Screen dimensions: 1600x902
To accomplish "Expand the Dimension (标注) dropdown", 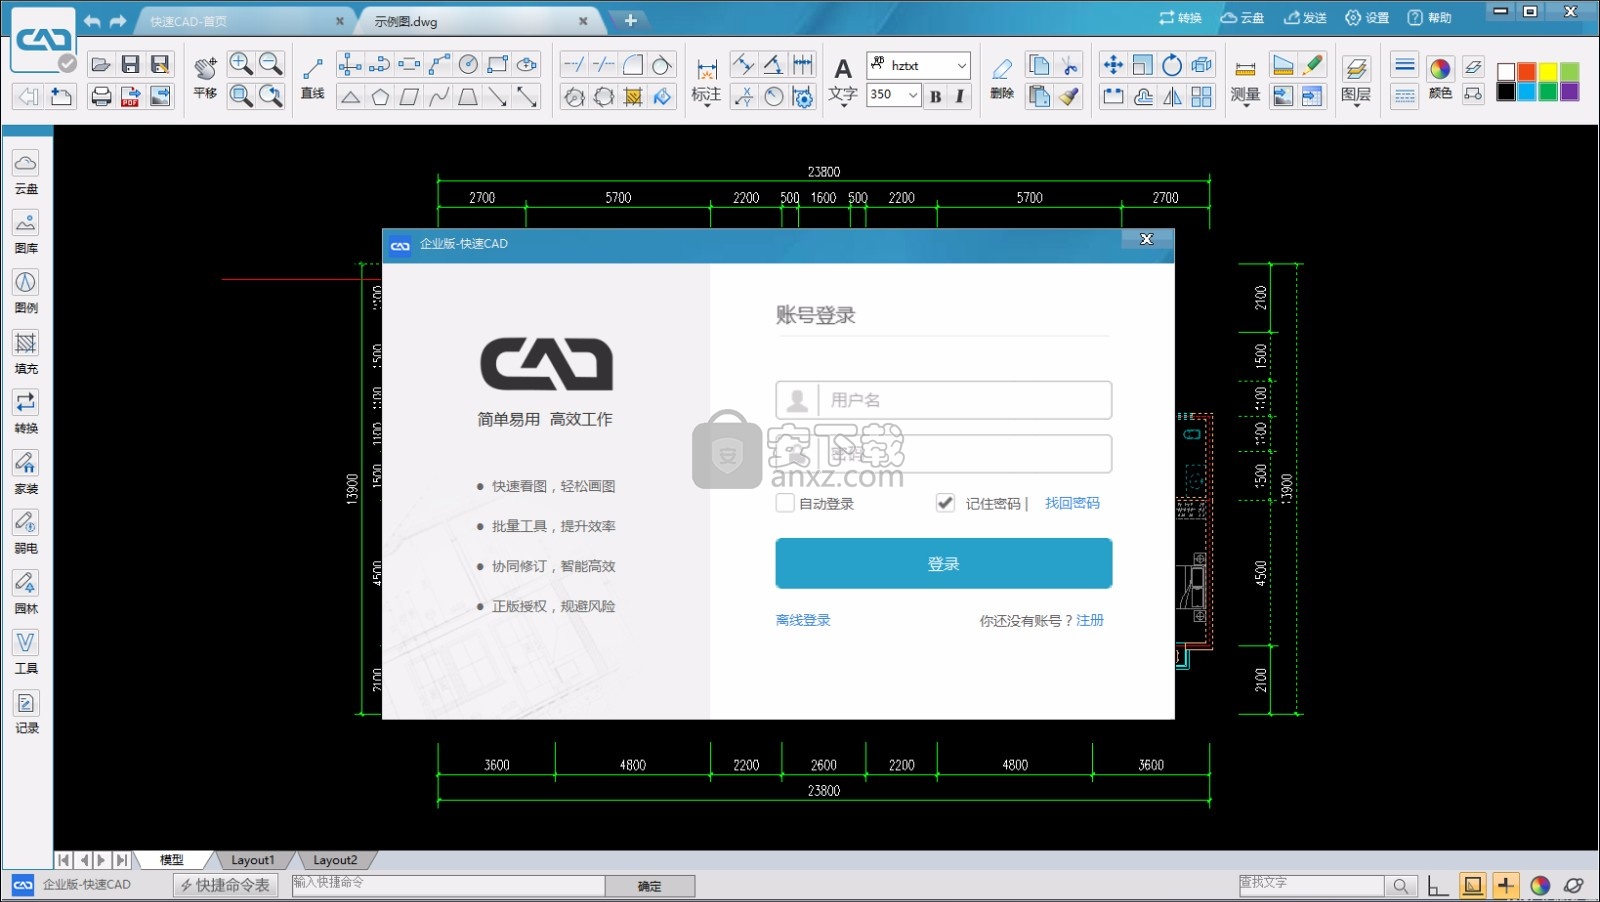I will (x=706, y=105).
